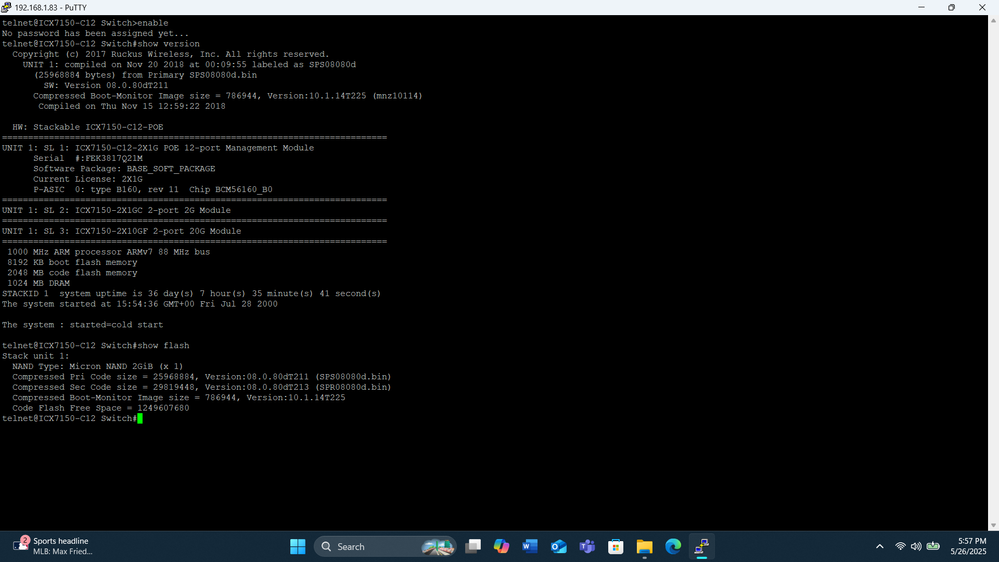Restore down the PuTTY window
This screenshot has width=999, height=562.
point(951,7)
